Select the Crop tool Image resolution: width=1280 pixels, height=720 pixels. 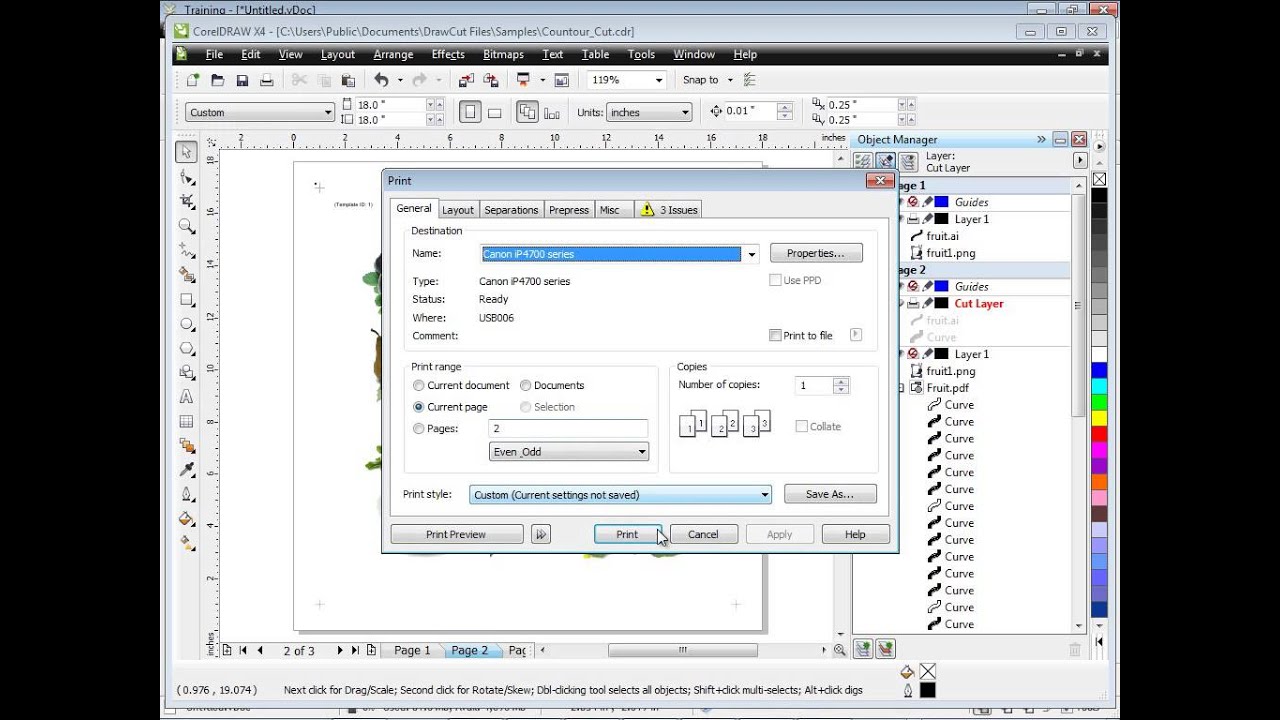click(186, 202)
